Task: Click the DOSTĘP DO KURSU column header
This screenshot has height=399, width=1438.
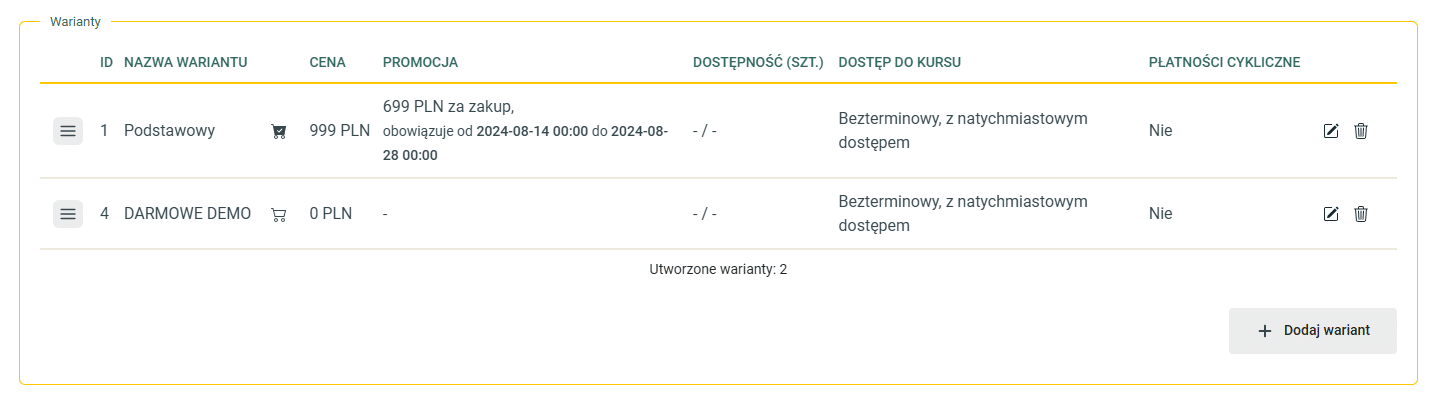Action: 900,62
